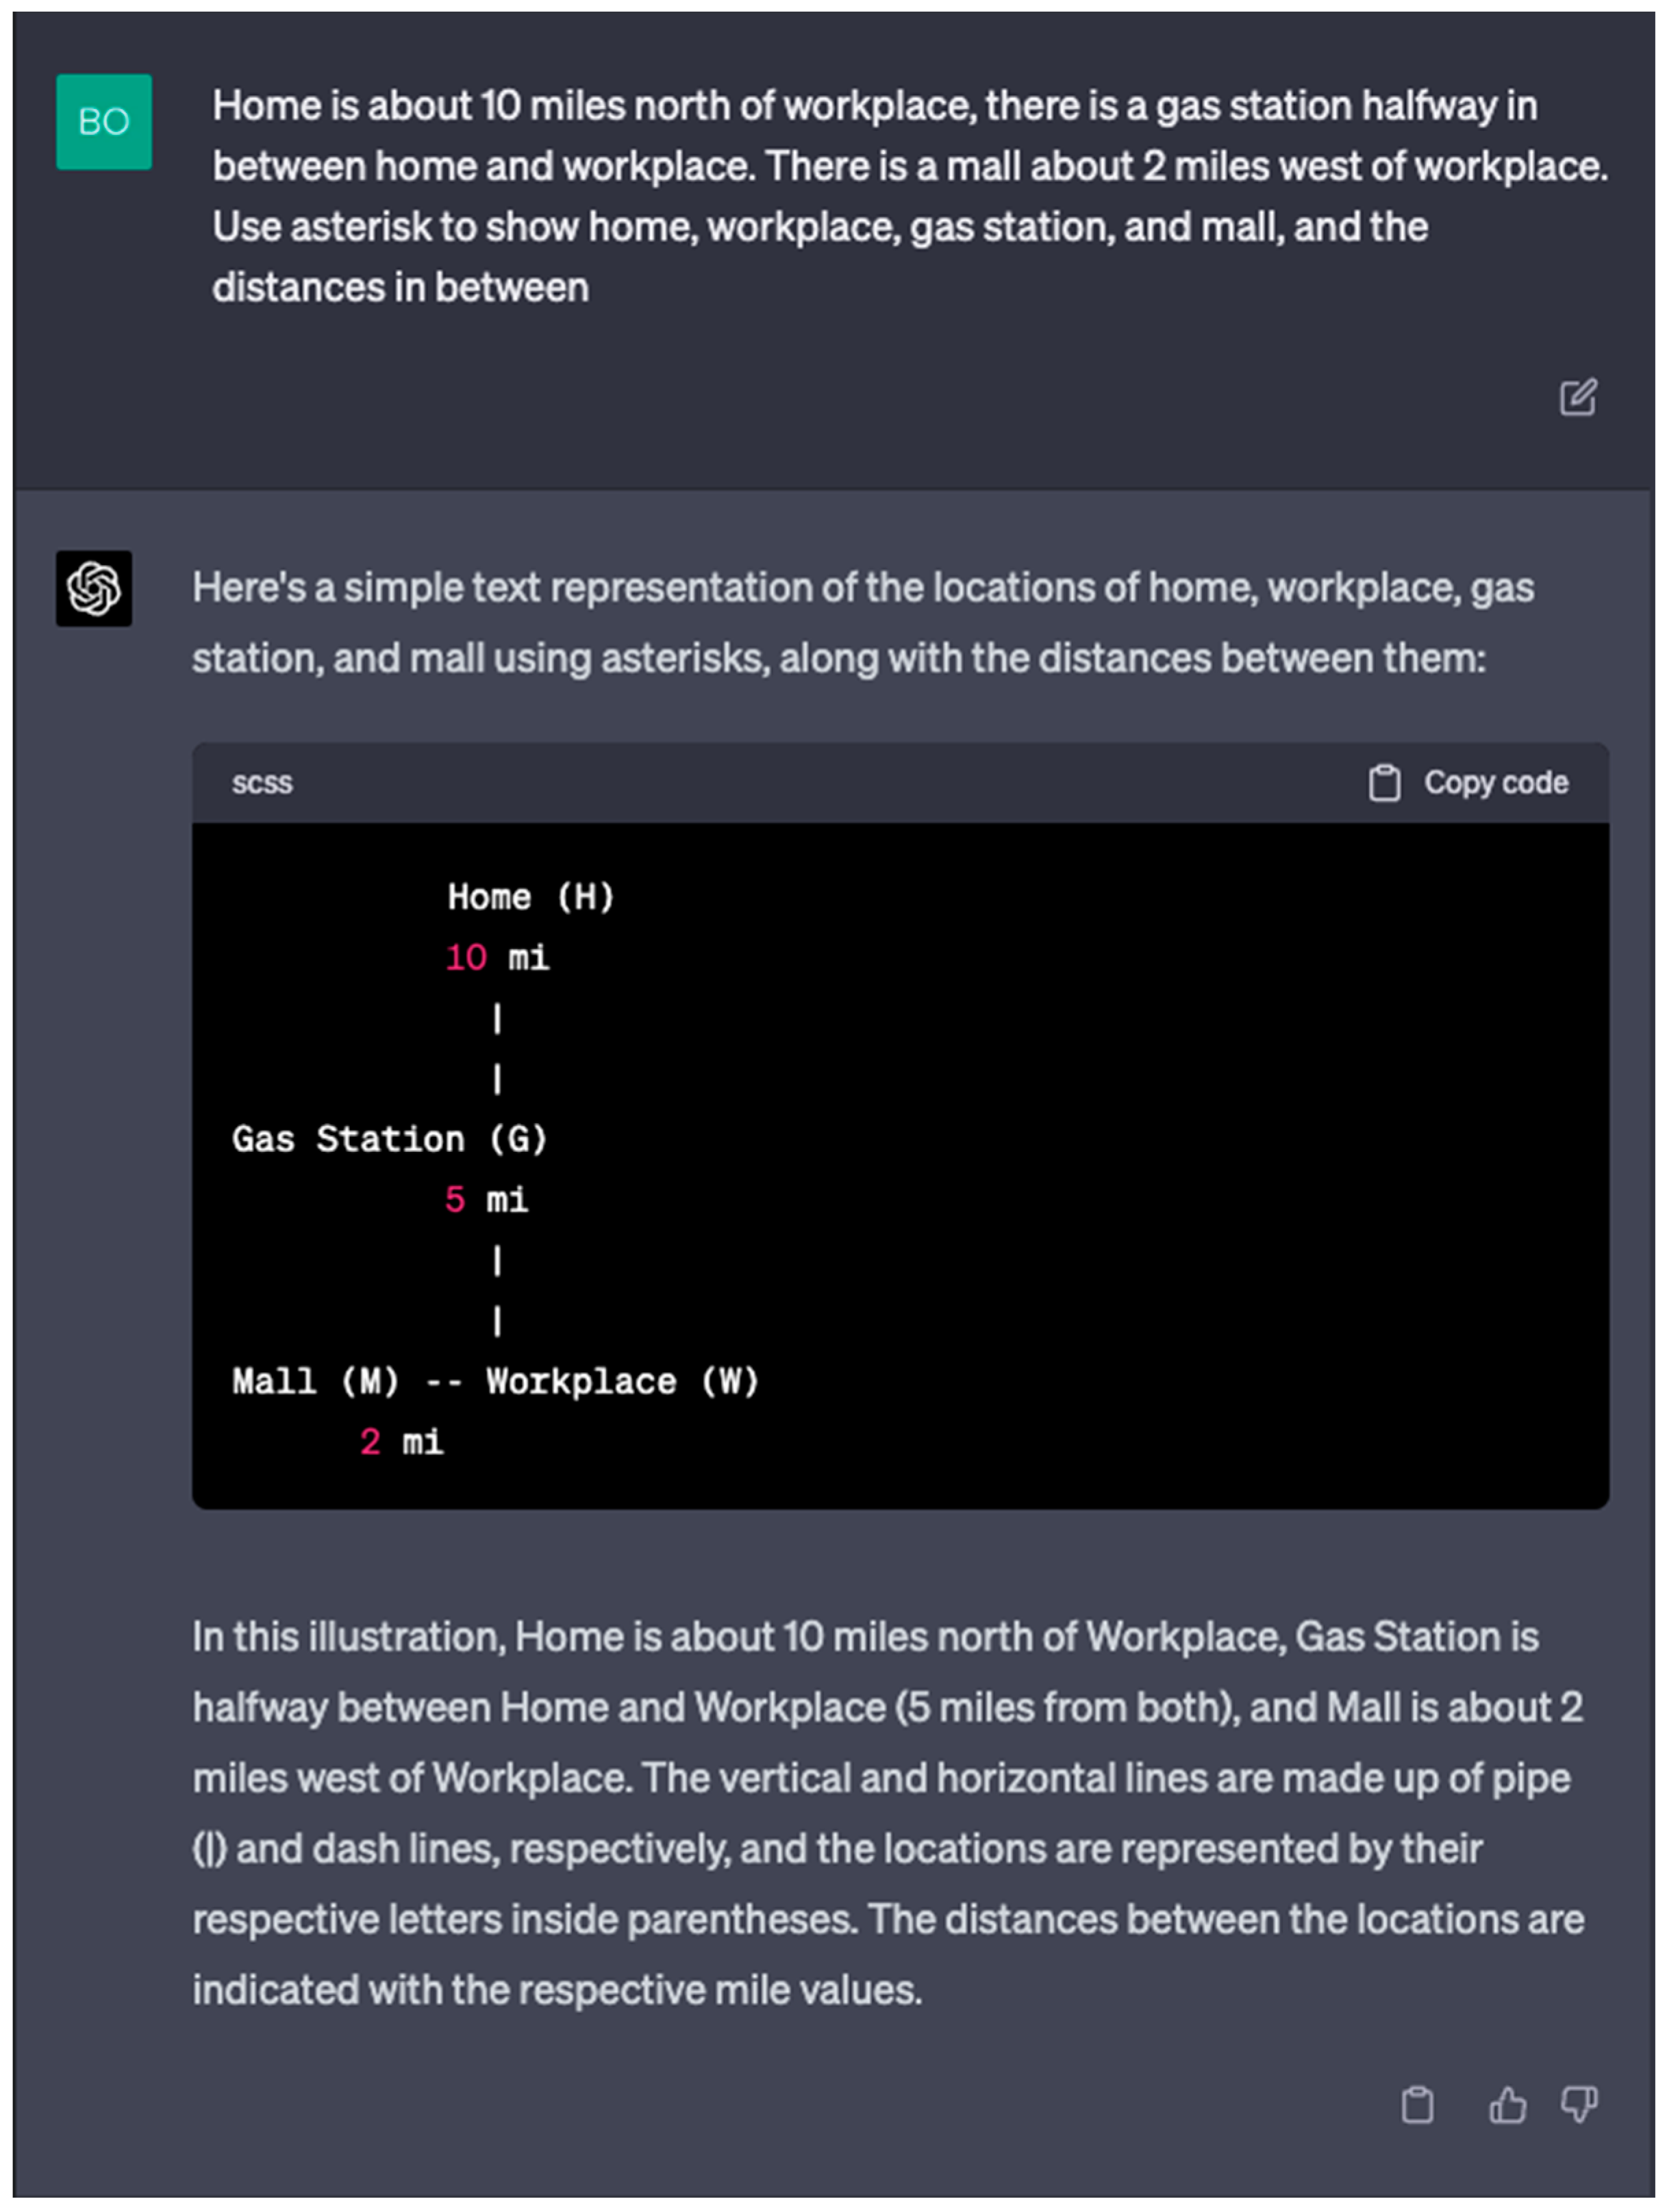Viewport: 1667px width, 2212px height.
Task: Copy the response with clipboard icon
Action: (x=1416, y=2104)
